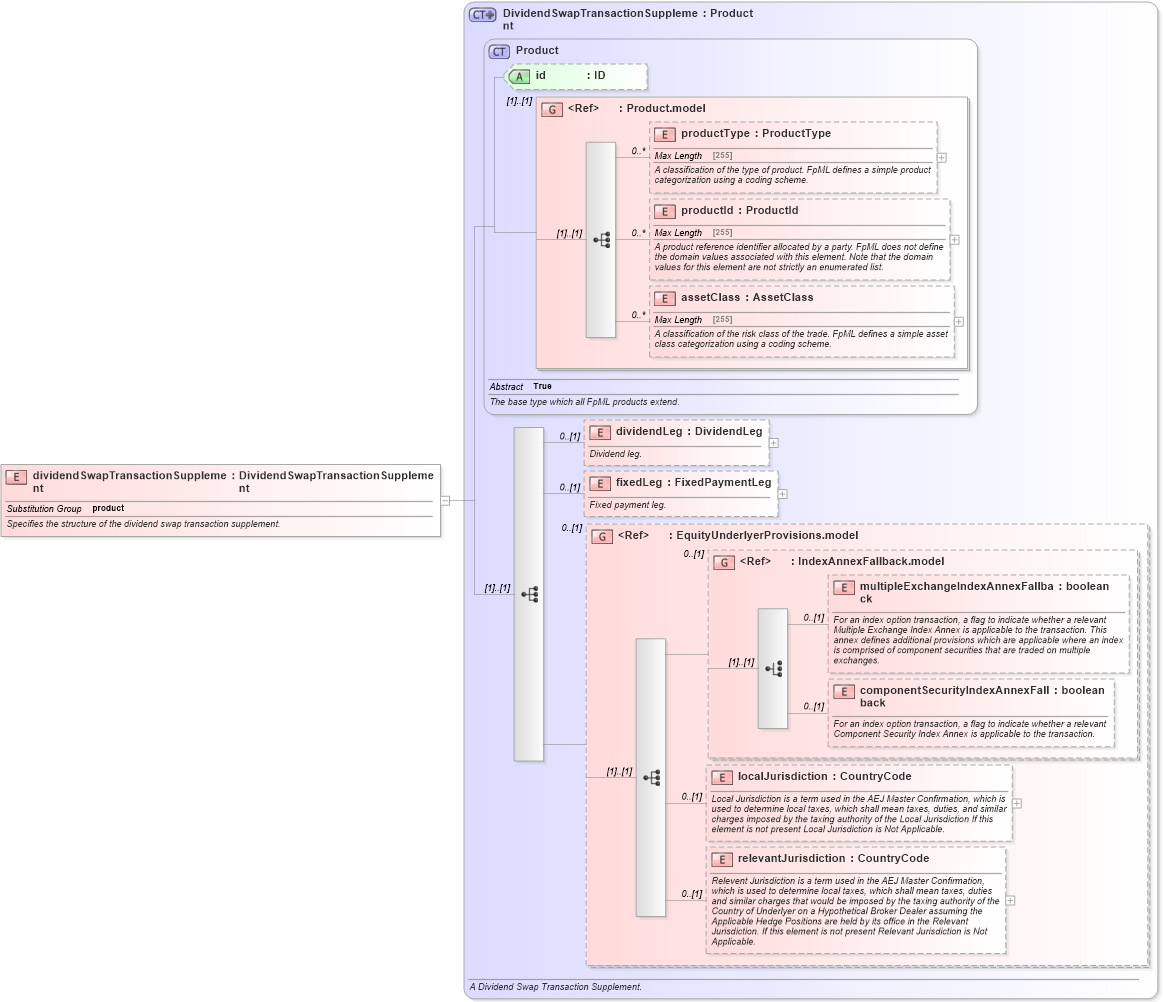This screenshot has width=1163, height=1002.
Task: Expand the fixedLeg element
Action: (x=783, y=494)
